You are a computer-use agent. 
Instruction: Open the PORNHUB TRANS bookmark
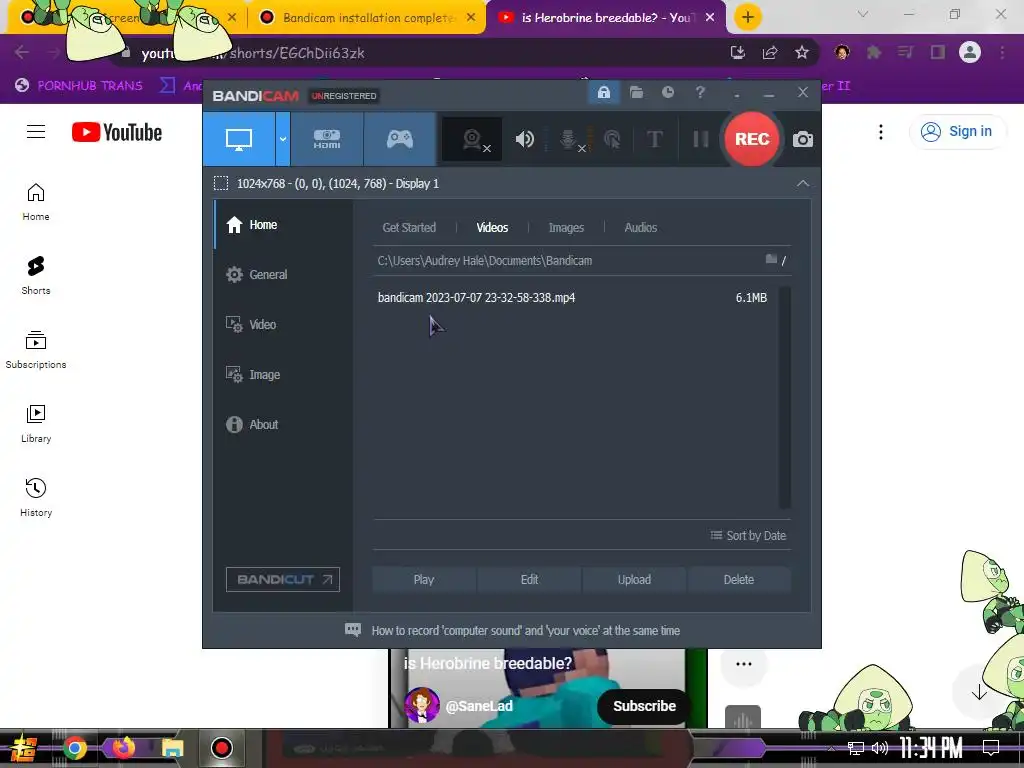tap(79, 86)
